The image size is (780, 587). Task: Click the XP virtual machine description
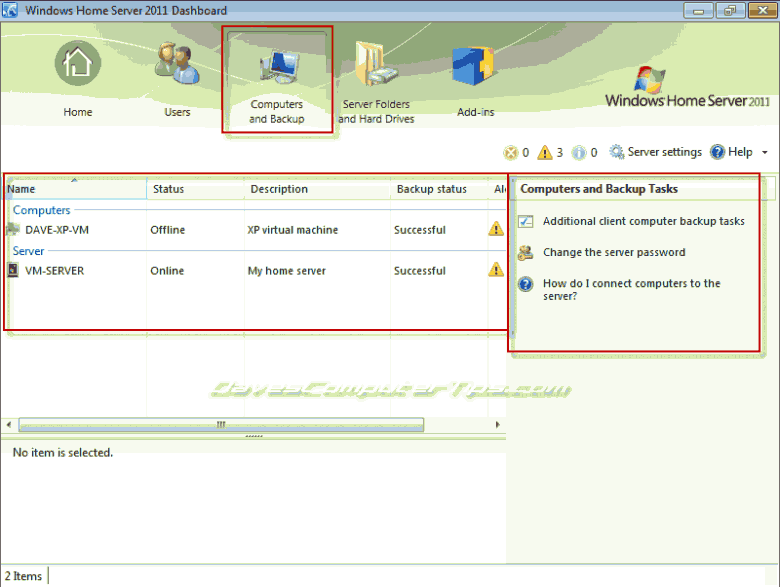[292, 230]
